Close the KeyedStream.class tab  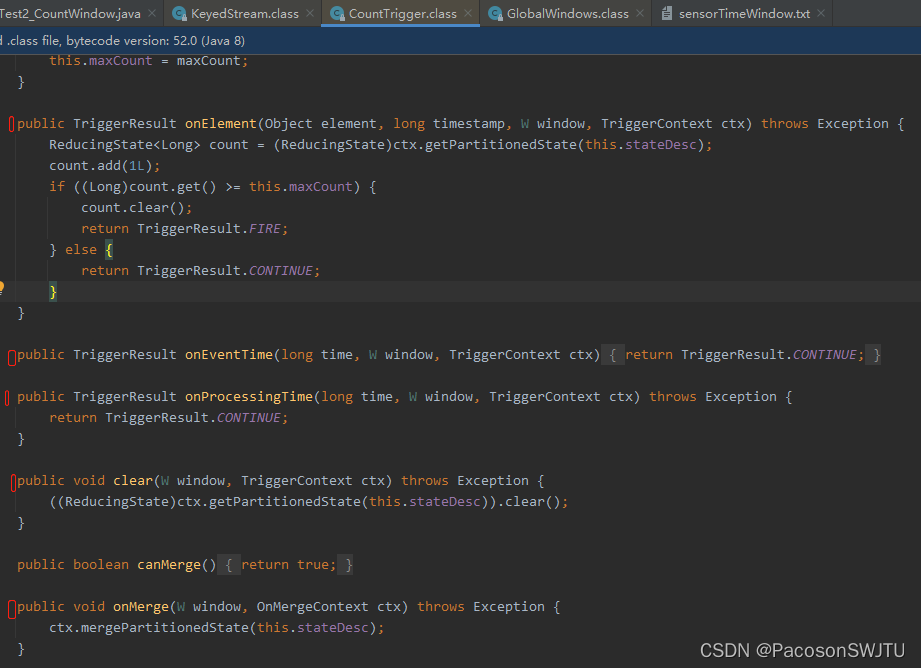click(x=310, y=13)
